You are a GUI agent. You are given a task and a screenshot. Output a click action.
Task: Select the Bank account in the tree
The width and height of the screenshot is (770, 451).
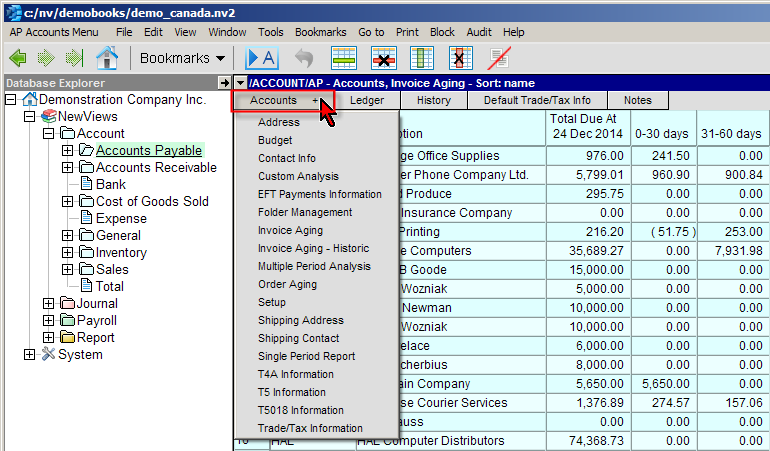[x=110, y=184]
